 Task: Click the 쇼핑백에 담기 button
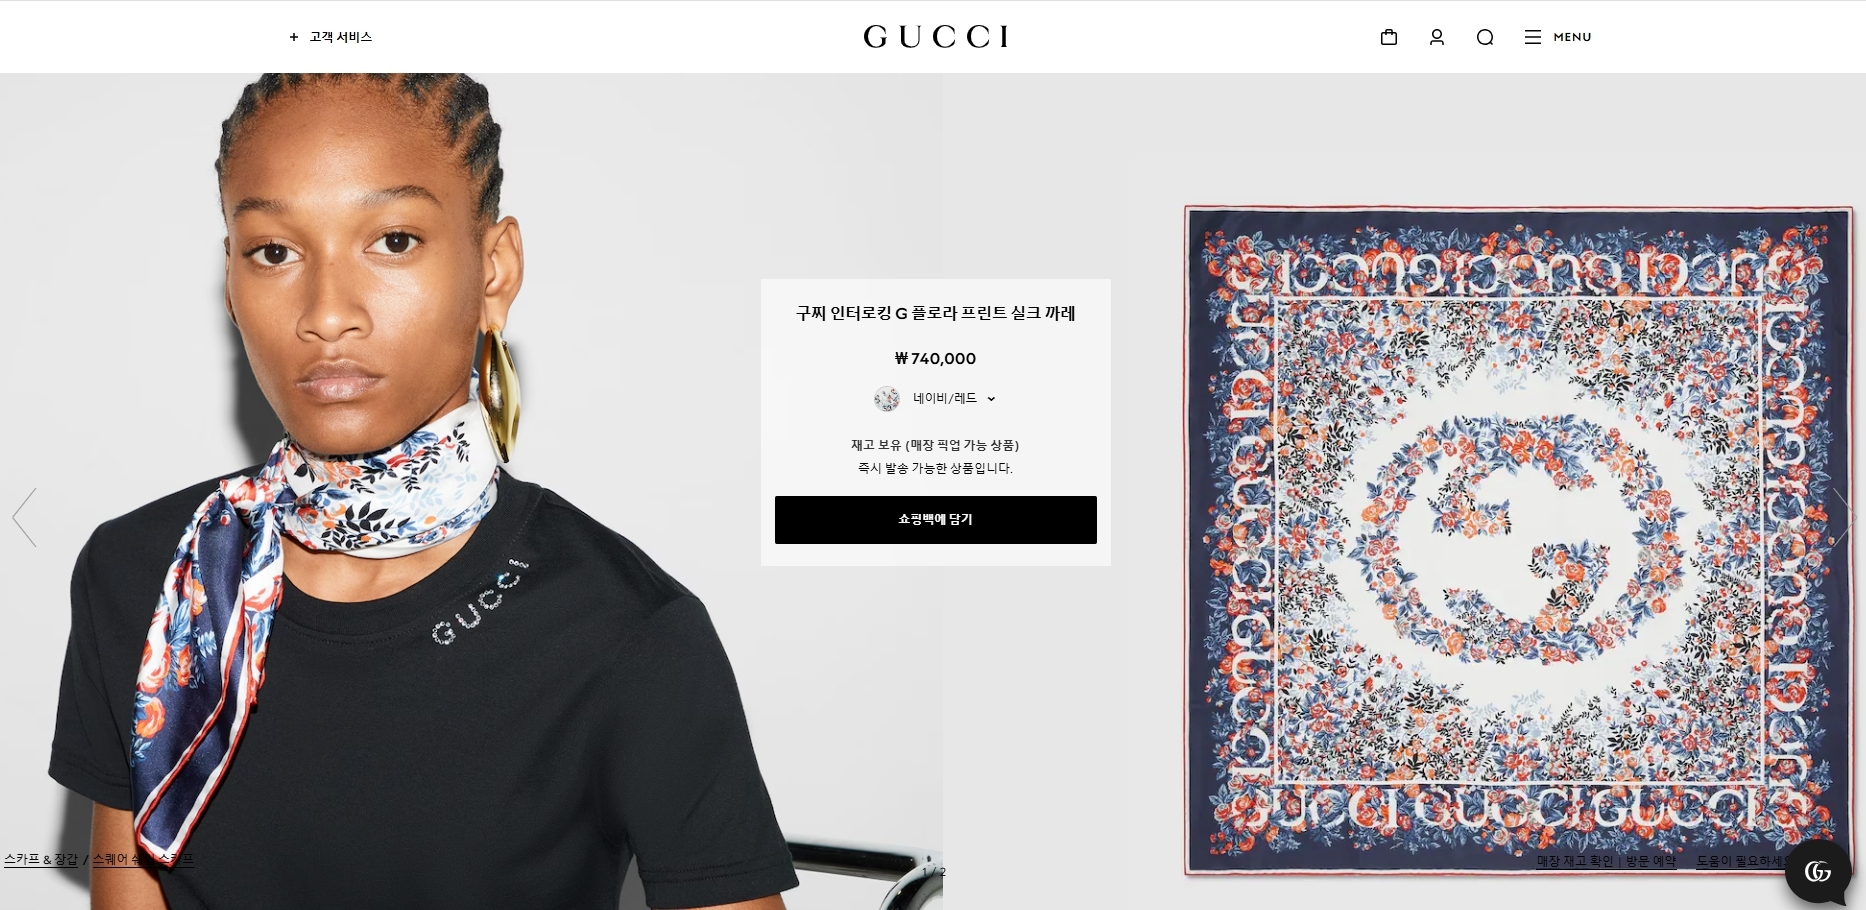[x=935, y=520]
